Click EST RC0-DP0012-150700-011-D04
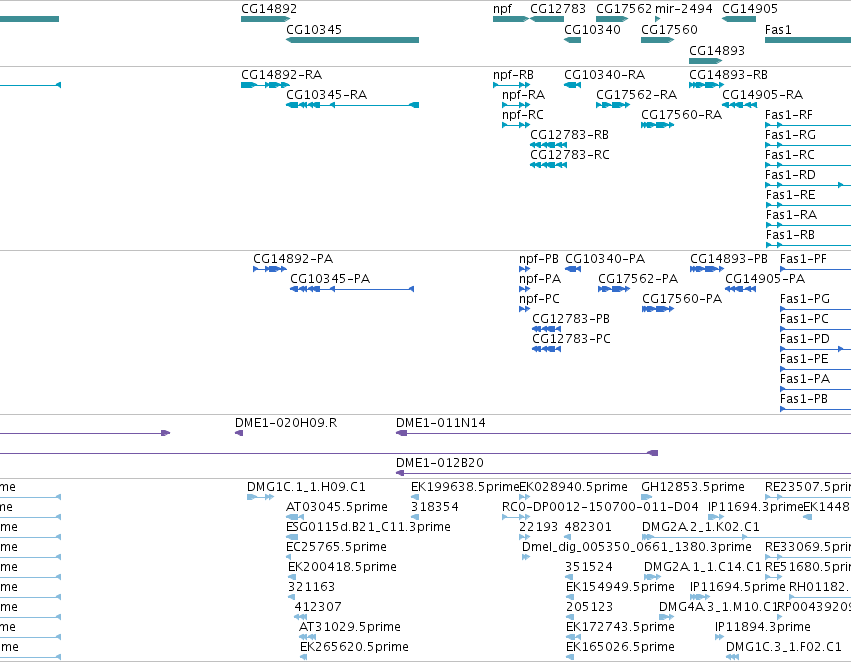This screenshot has width=851, height=662. pyautogui.click(x=600, y=507)
